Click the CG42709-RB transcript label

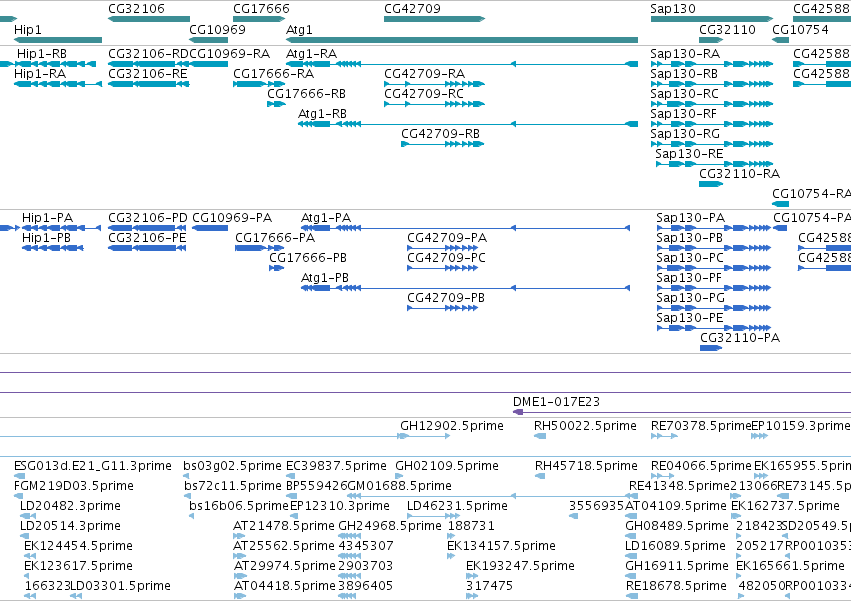(x=441, y=134)
